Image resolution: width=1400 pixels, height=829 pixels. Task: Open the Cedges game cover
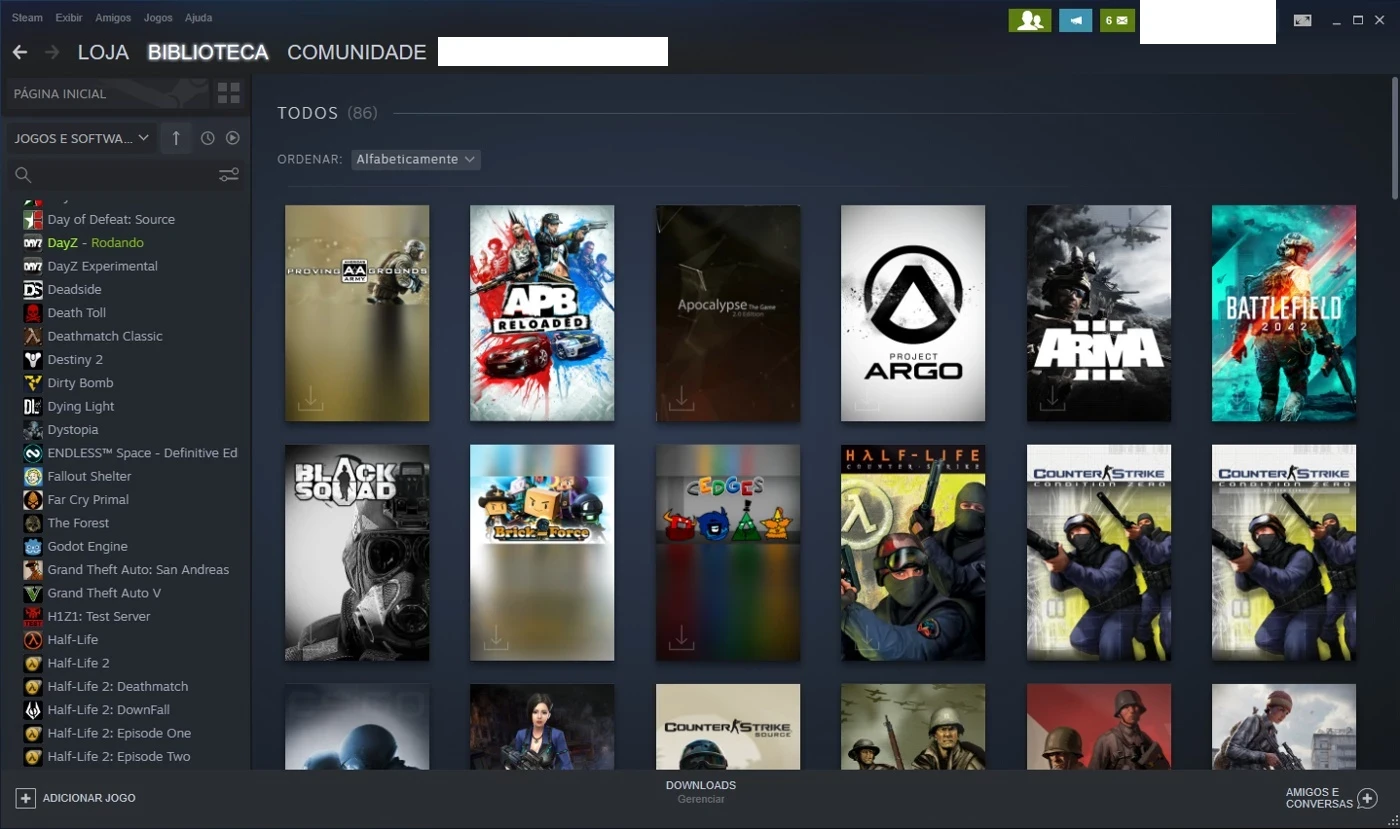728,553
